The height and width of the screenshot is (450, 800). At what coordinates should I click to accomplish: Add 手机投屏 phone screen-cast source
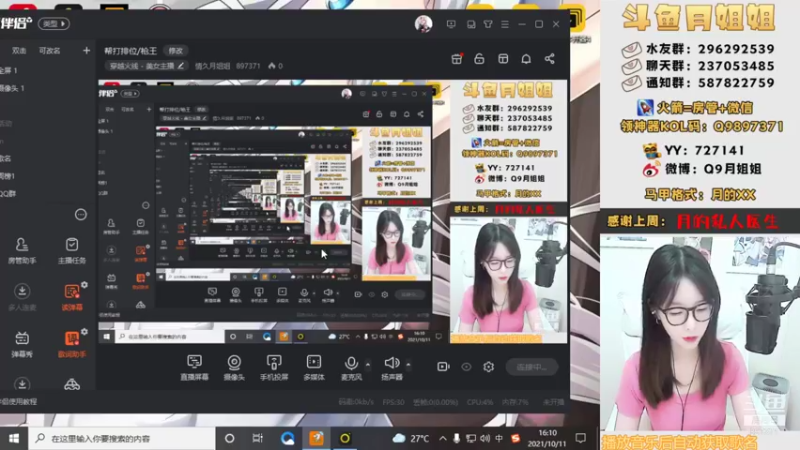click(x=274, y=367)
